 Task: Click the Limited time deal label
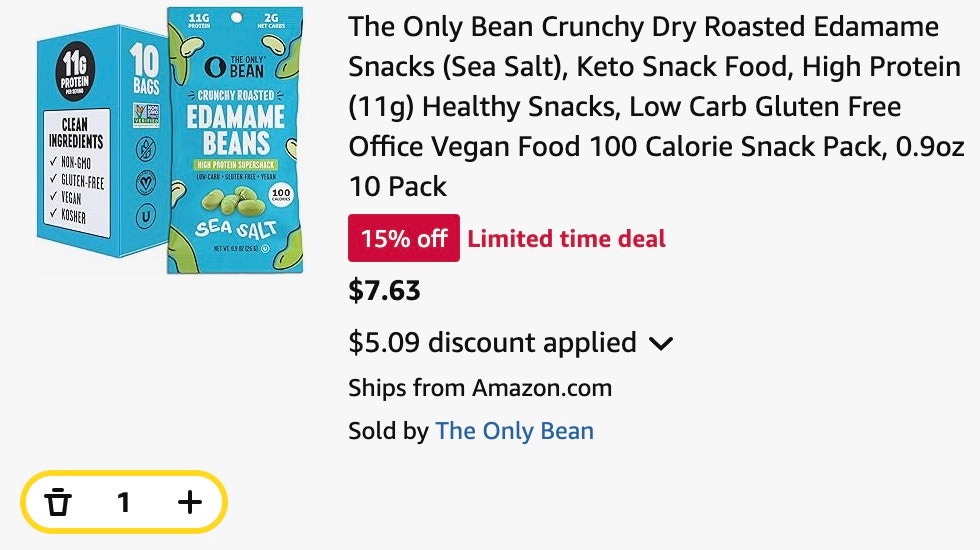tap(566, 239)
